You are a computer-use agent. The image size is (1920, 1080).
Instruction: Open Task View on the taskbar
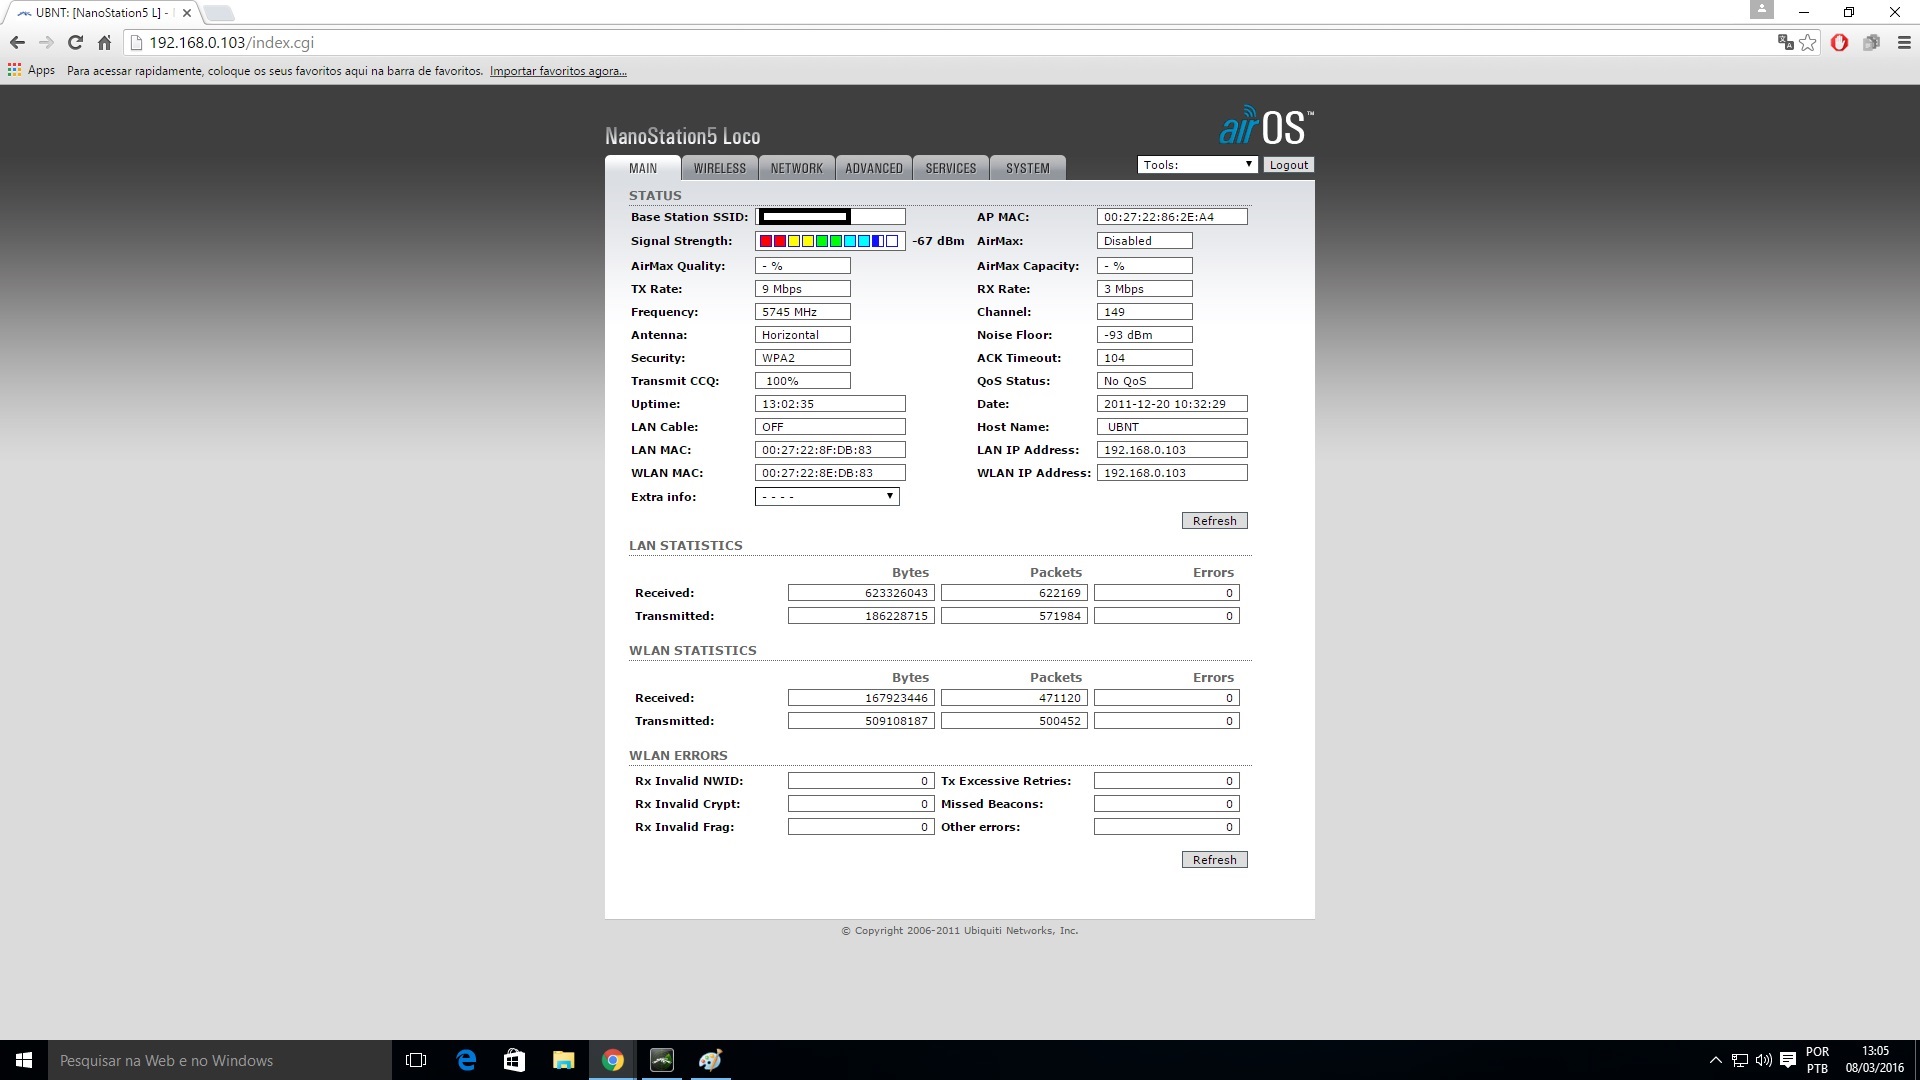(x=416, y=1060)
